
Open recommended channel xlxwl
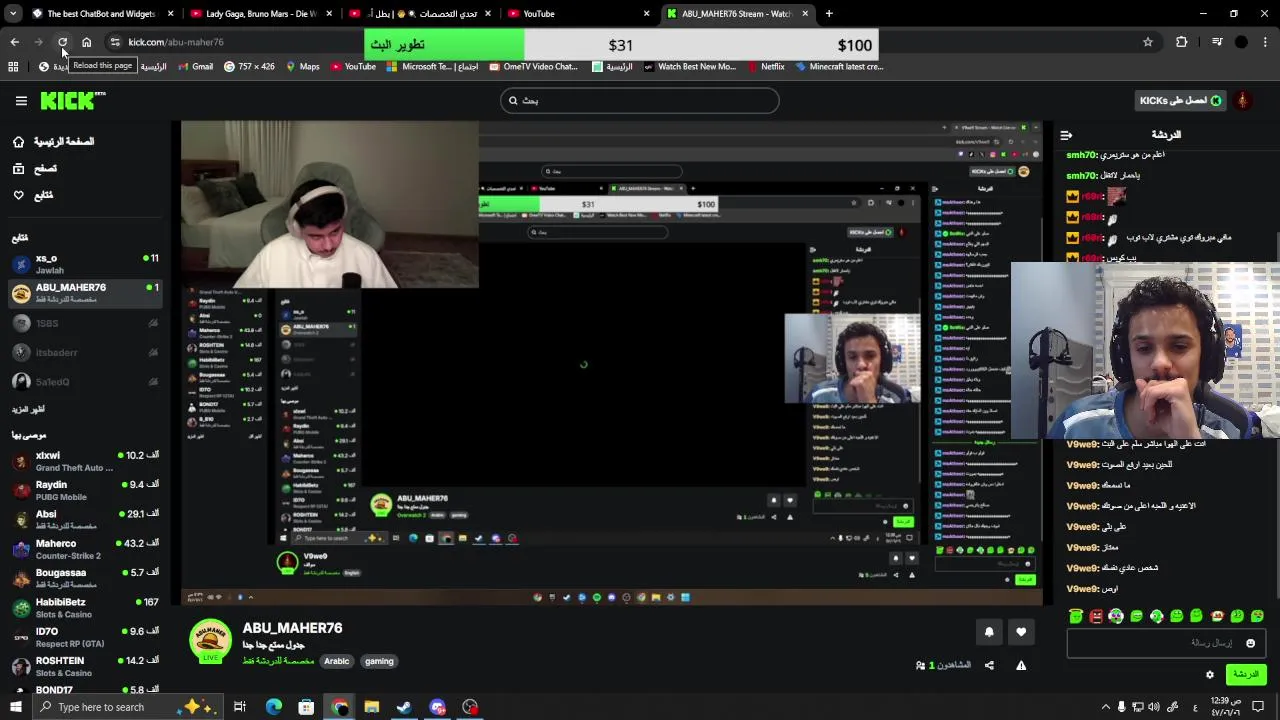[x=85, y=461]
